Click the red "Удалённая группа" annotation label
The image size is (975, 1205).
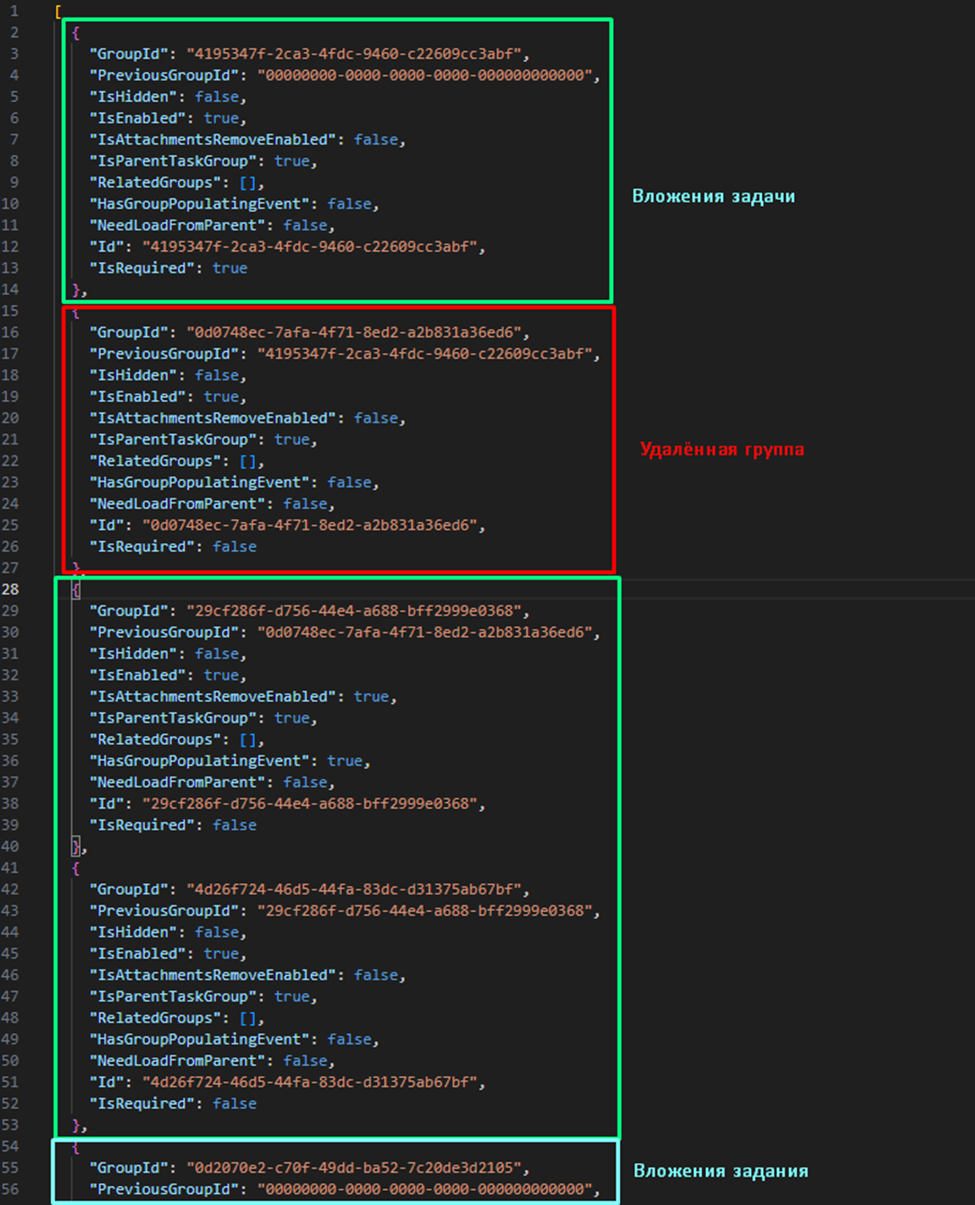click(721, 449)
